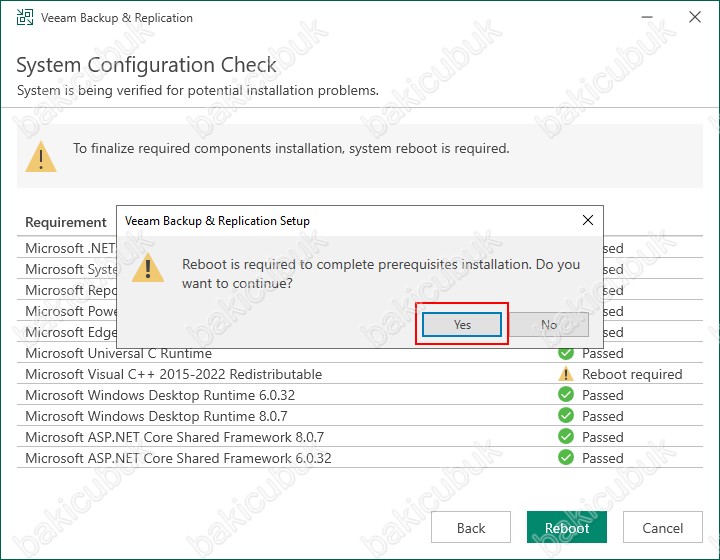This screenshot has width=720, height=560.
Task: Click the System Configuration Check heading
Action: point(146,65)
